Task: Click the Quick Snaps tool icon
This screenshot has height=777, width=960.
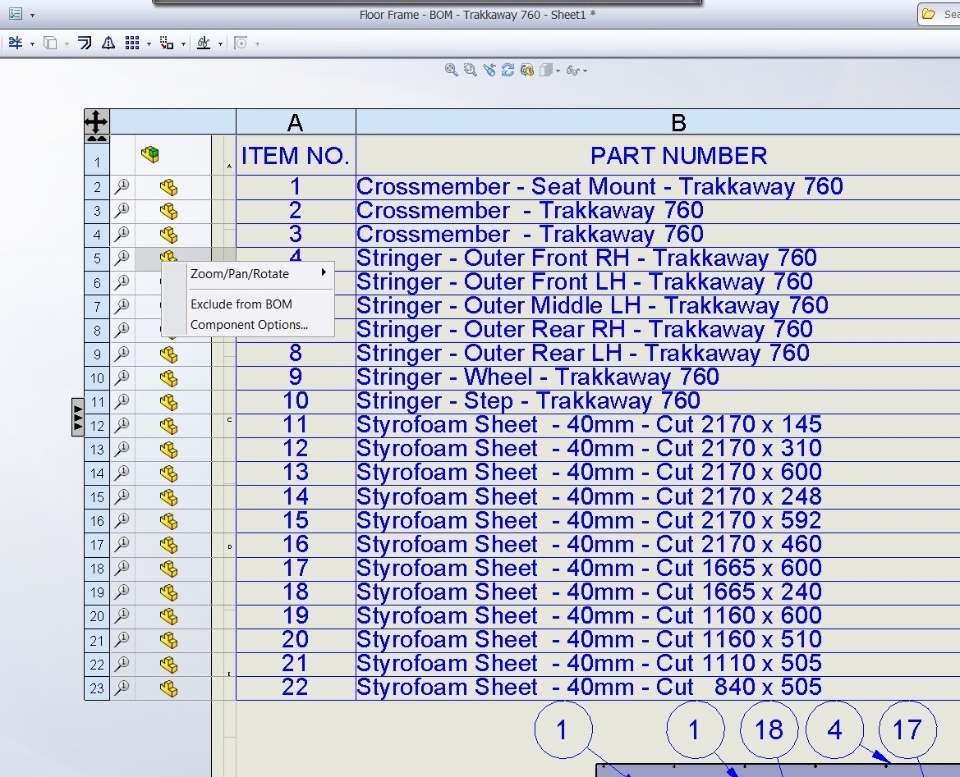Action: click(x=241, y=43)
